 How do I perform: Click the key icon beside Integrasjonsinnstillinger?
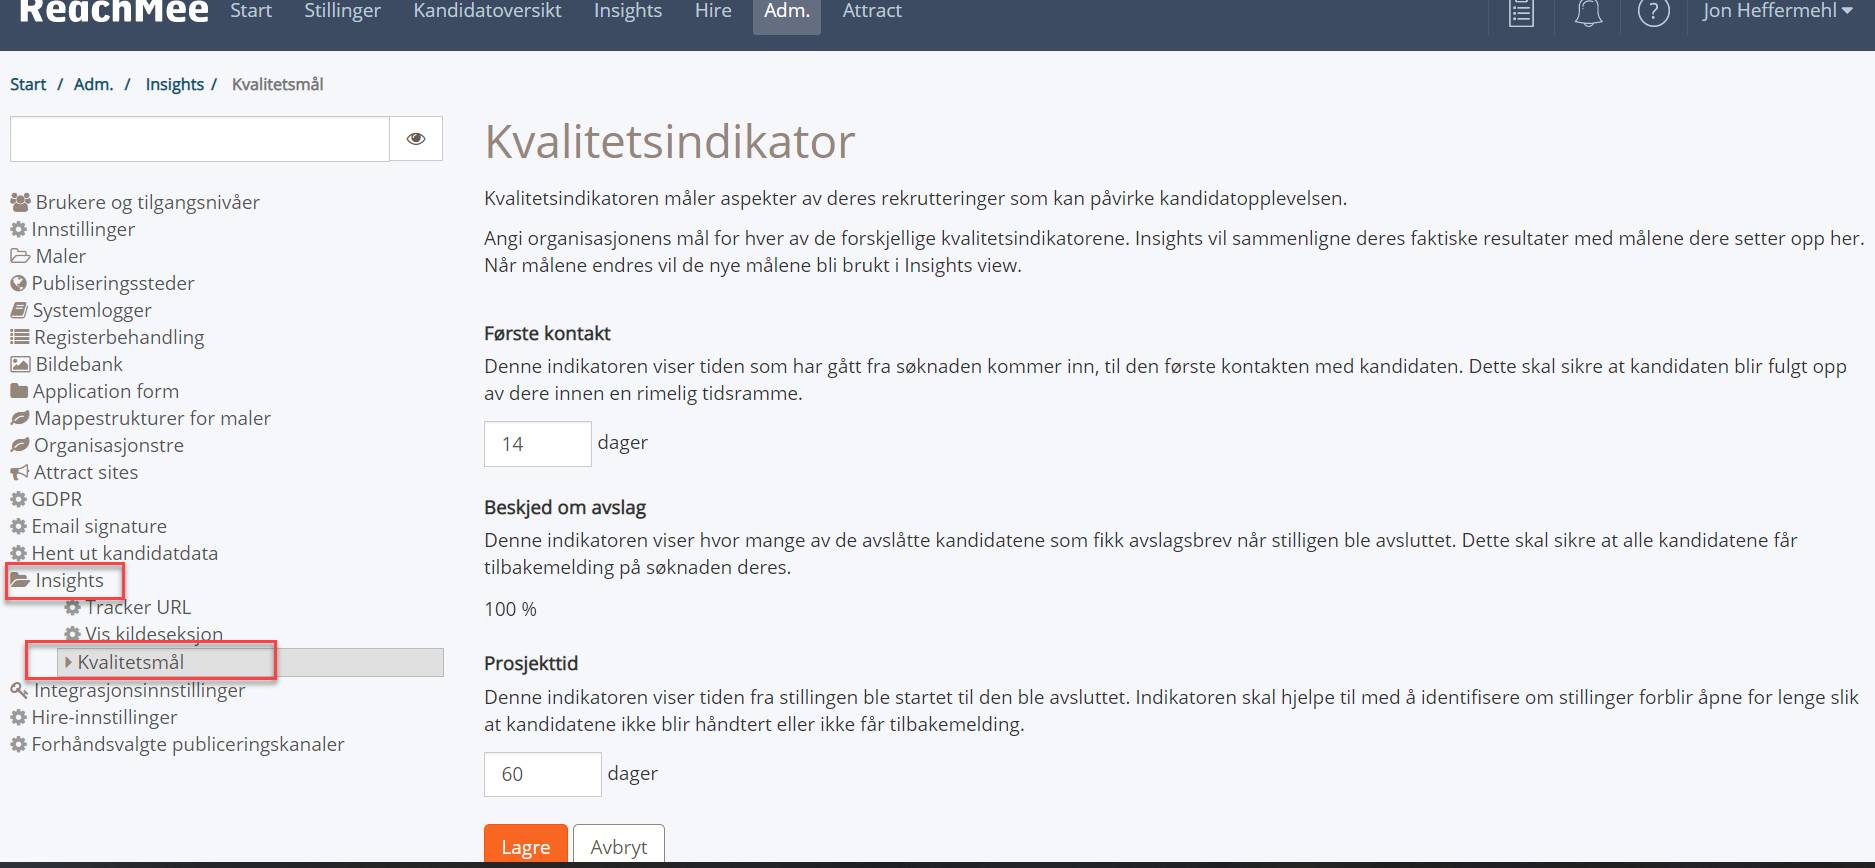[19, 690]
